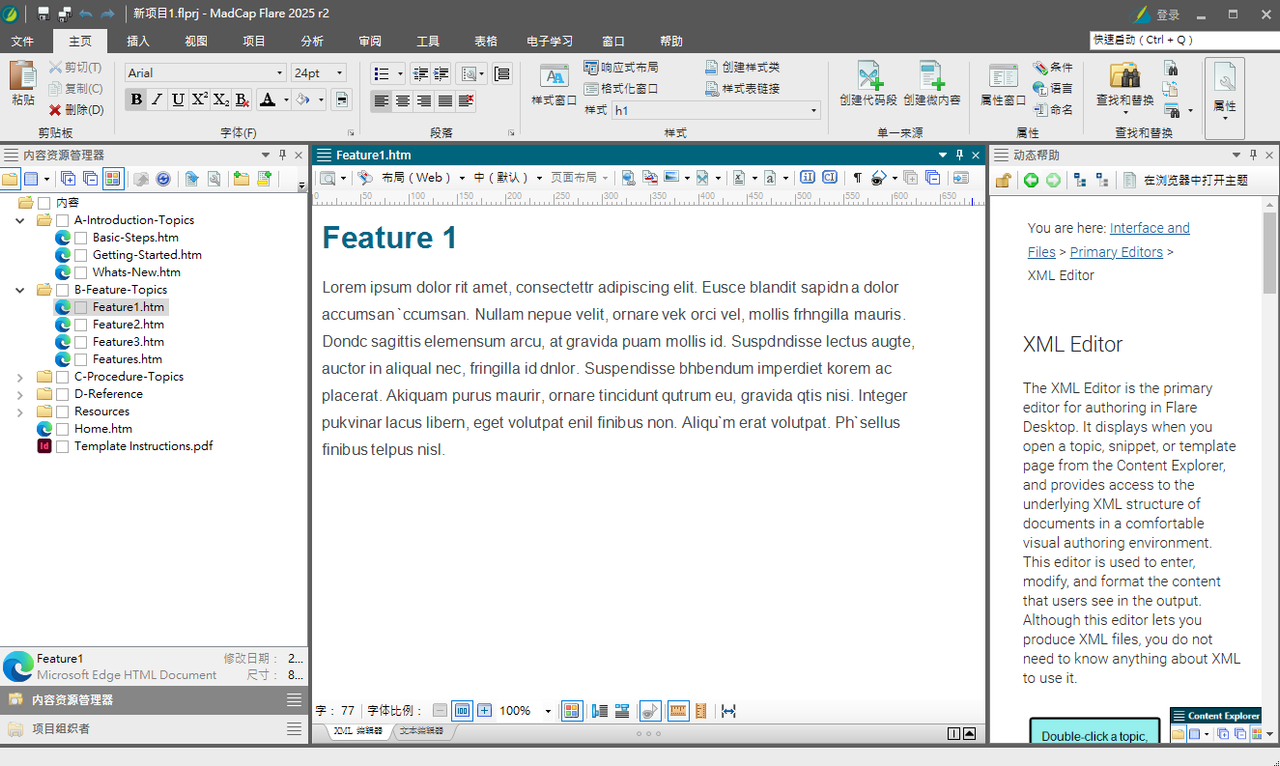The width and height of the screenshot is (1280, 766).
Task: Expand the C-Procedure-Topics folder
Action: 20,377
